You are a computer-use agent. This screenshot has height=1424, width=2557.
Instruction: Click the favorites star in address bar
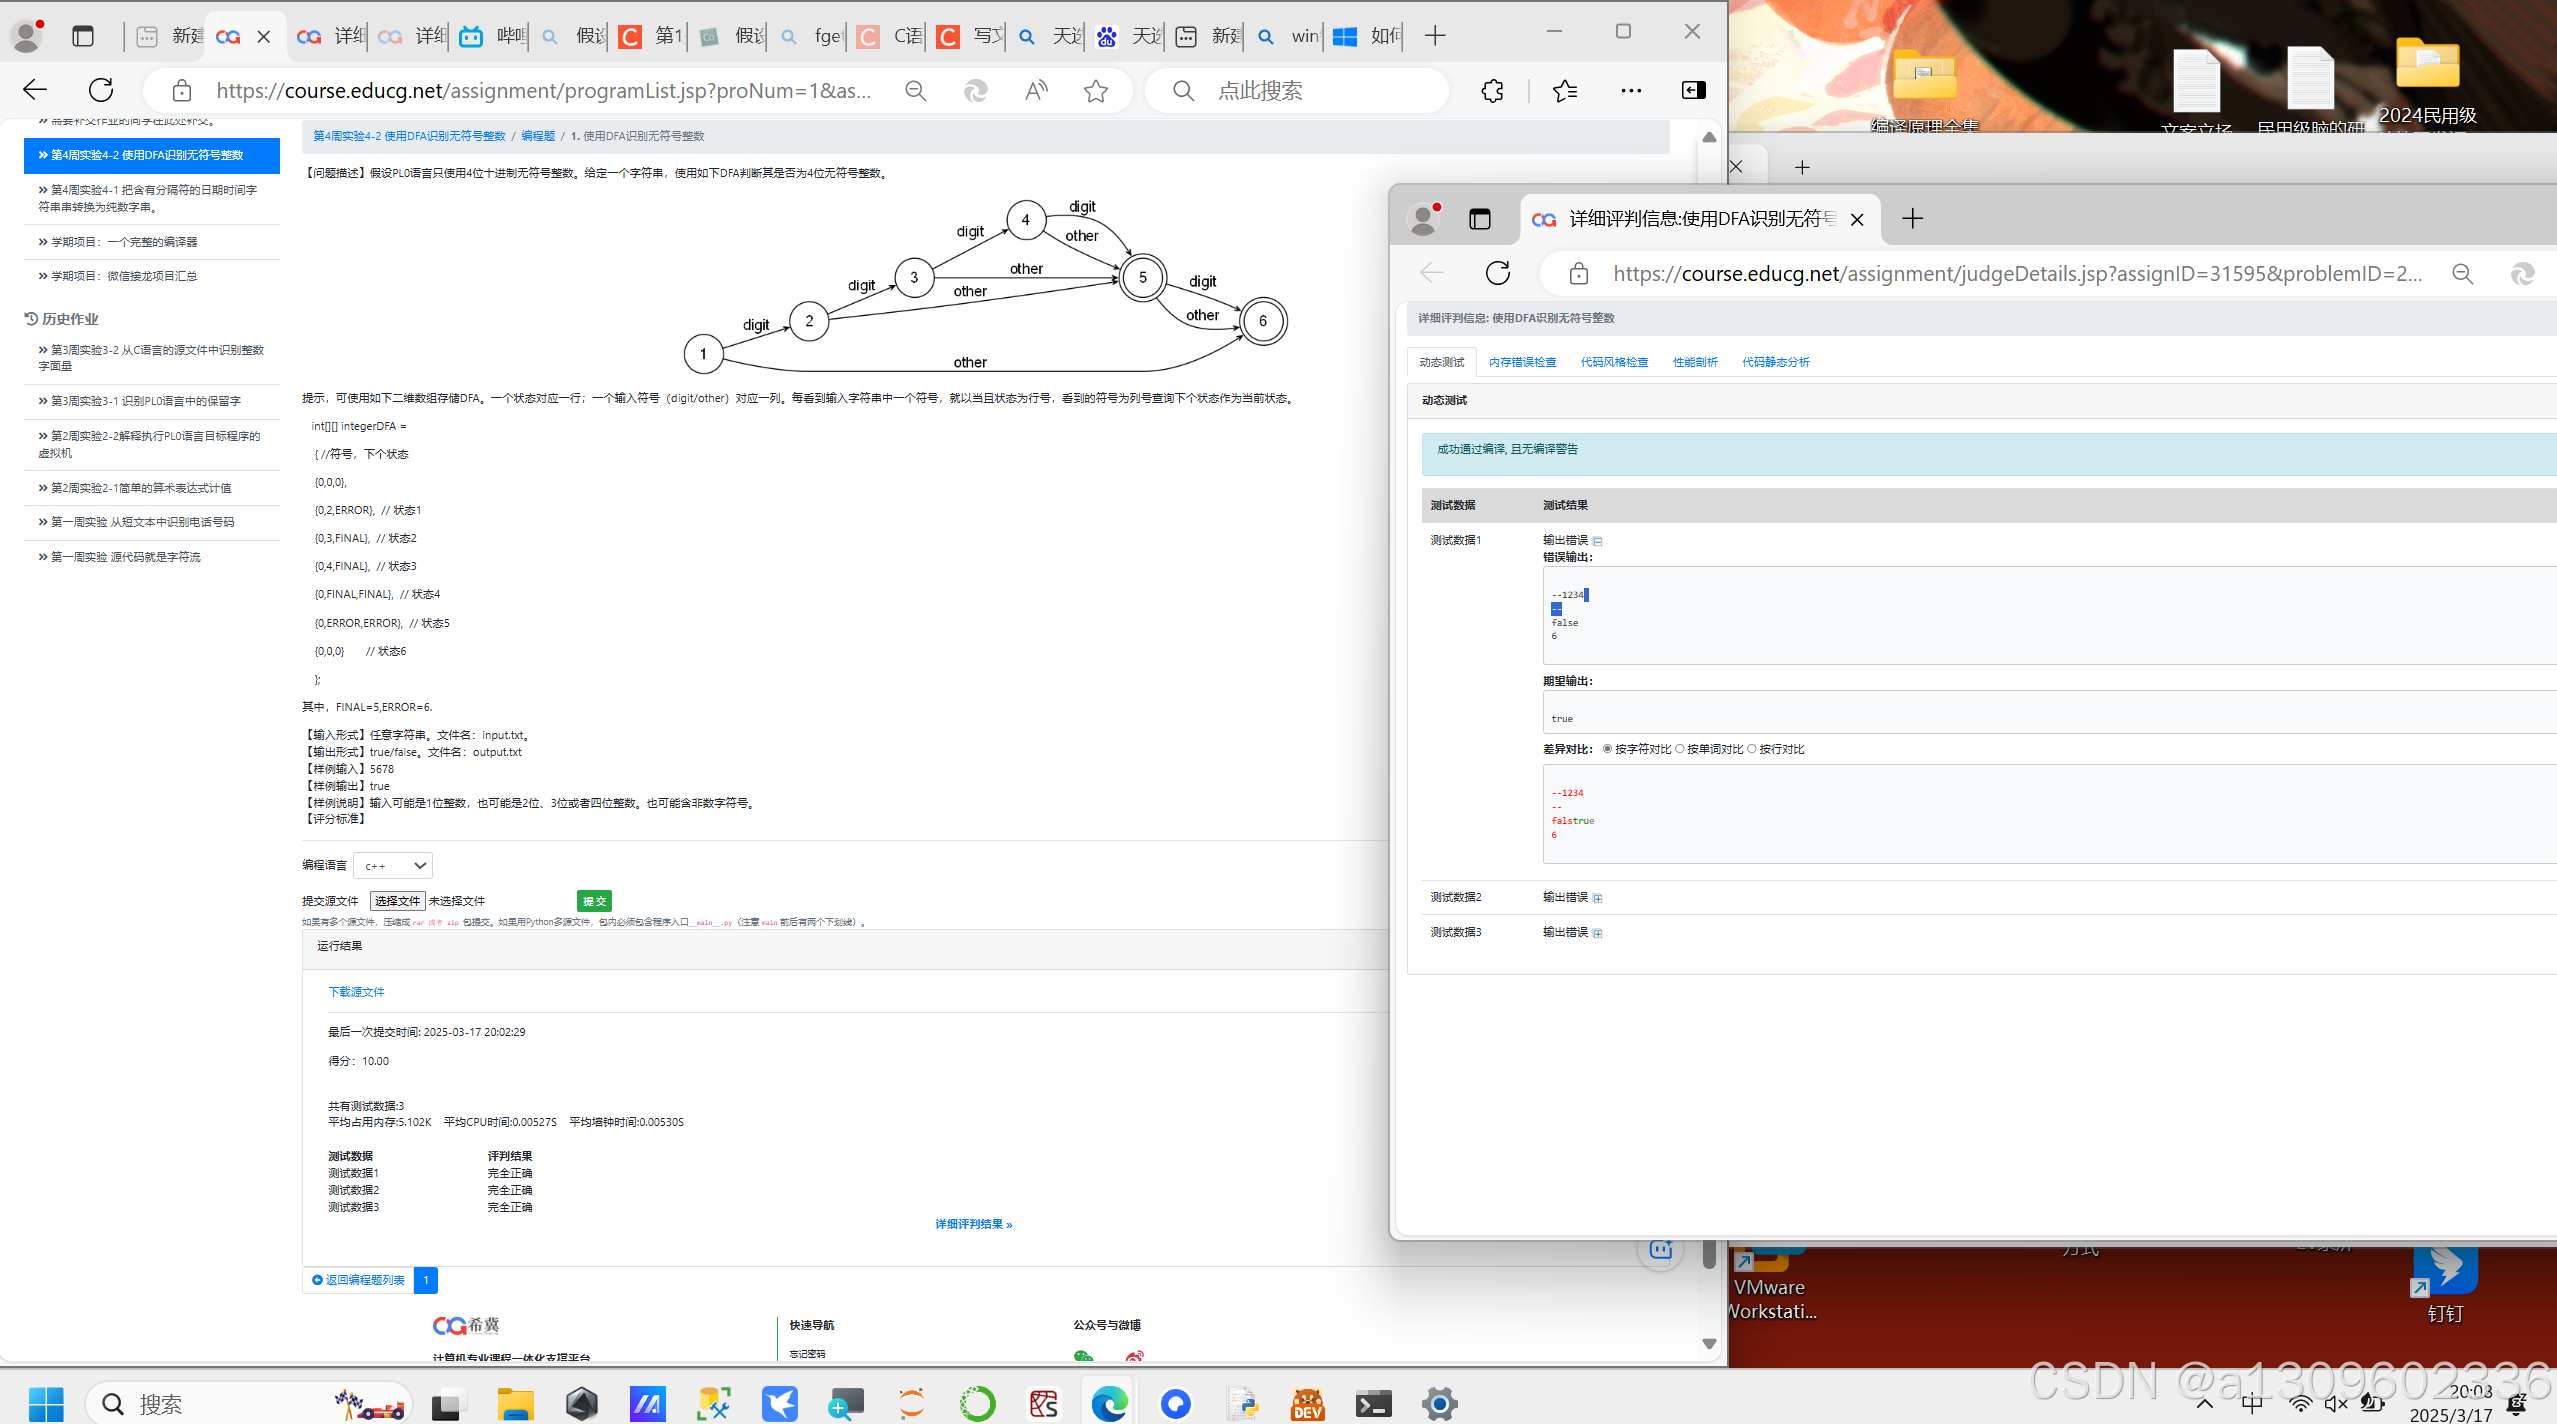tap(1096, 91)
